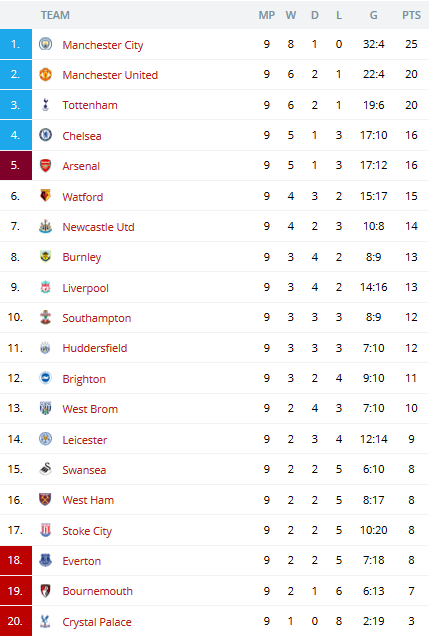Click the Liverpool club crest
The height and width of the screenshot is (636, 429).
coord(45,287)
